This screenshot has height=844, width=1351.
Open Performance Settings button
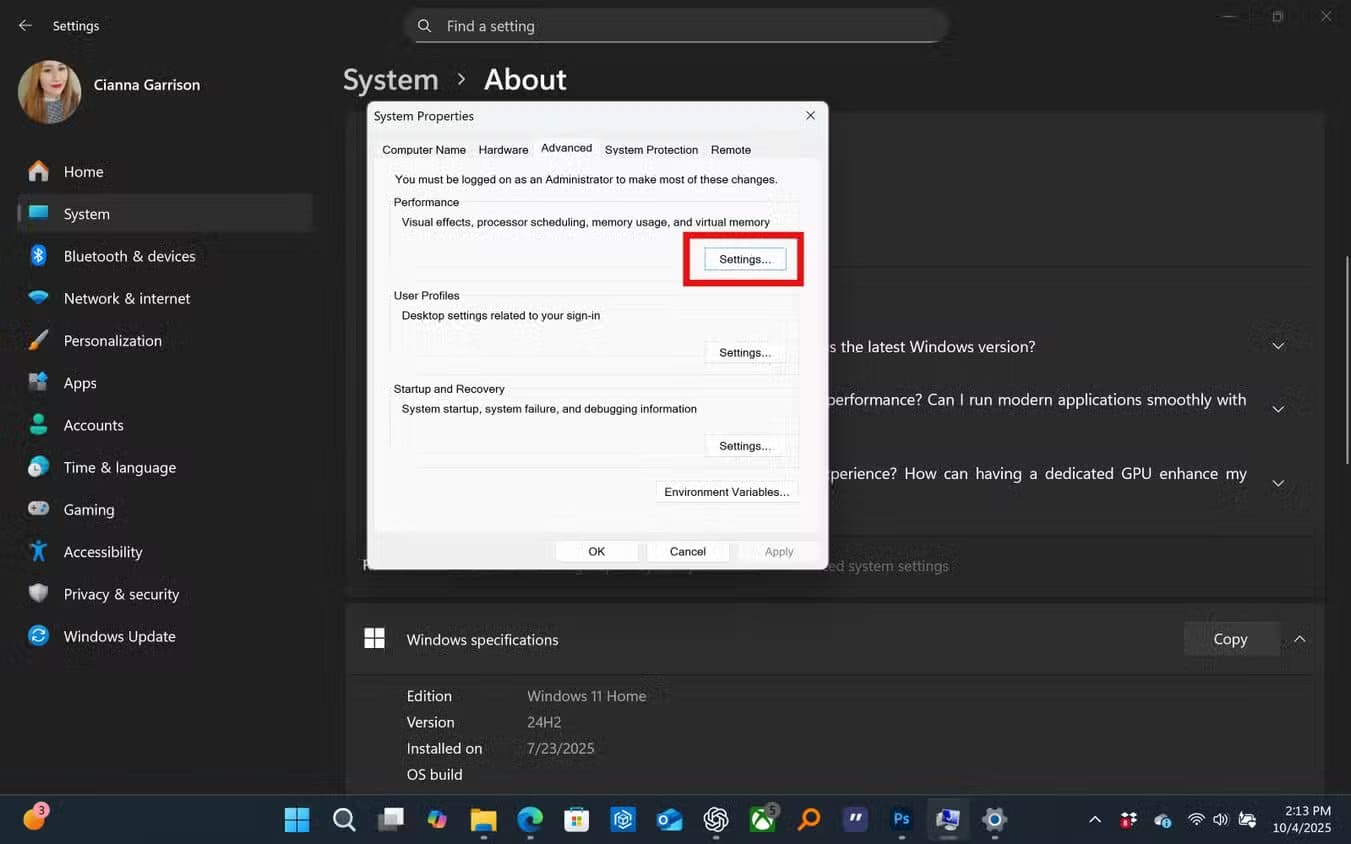(x=745, y=260)
